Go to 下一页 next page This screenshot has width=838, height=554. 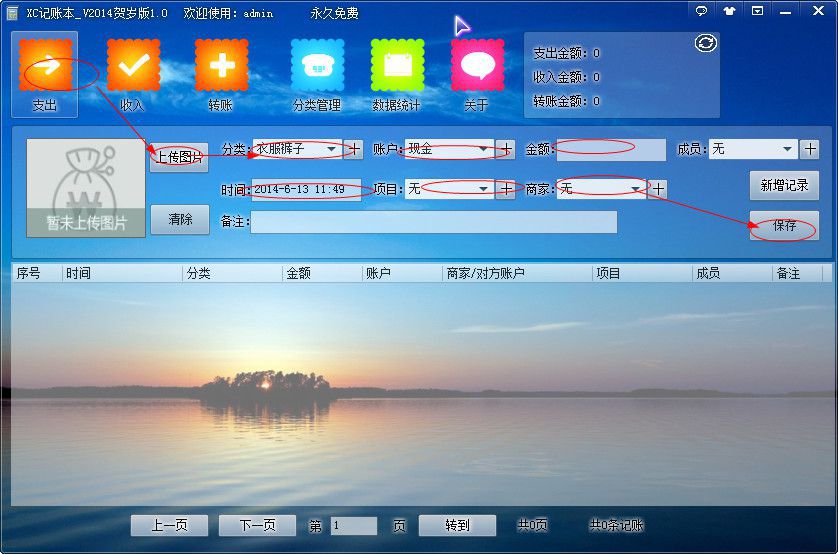click(x=257, y=525)
